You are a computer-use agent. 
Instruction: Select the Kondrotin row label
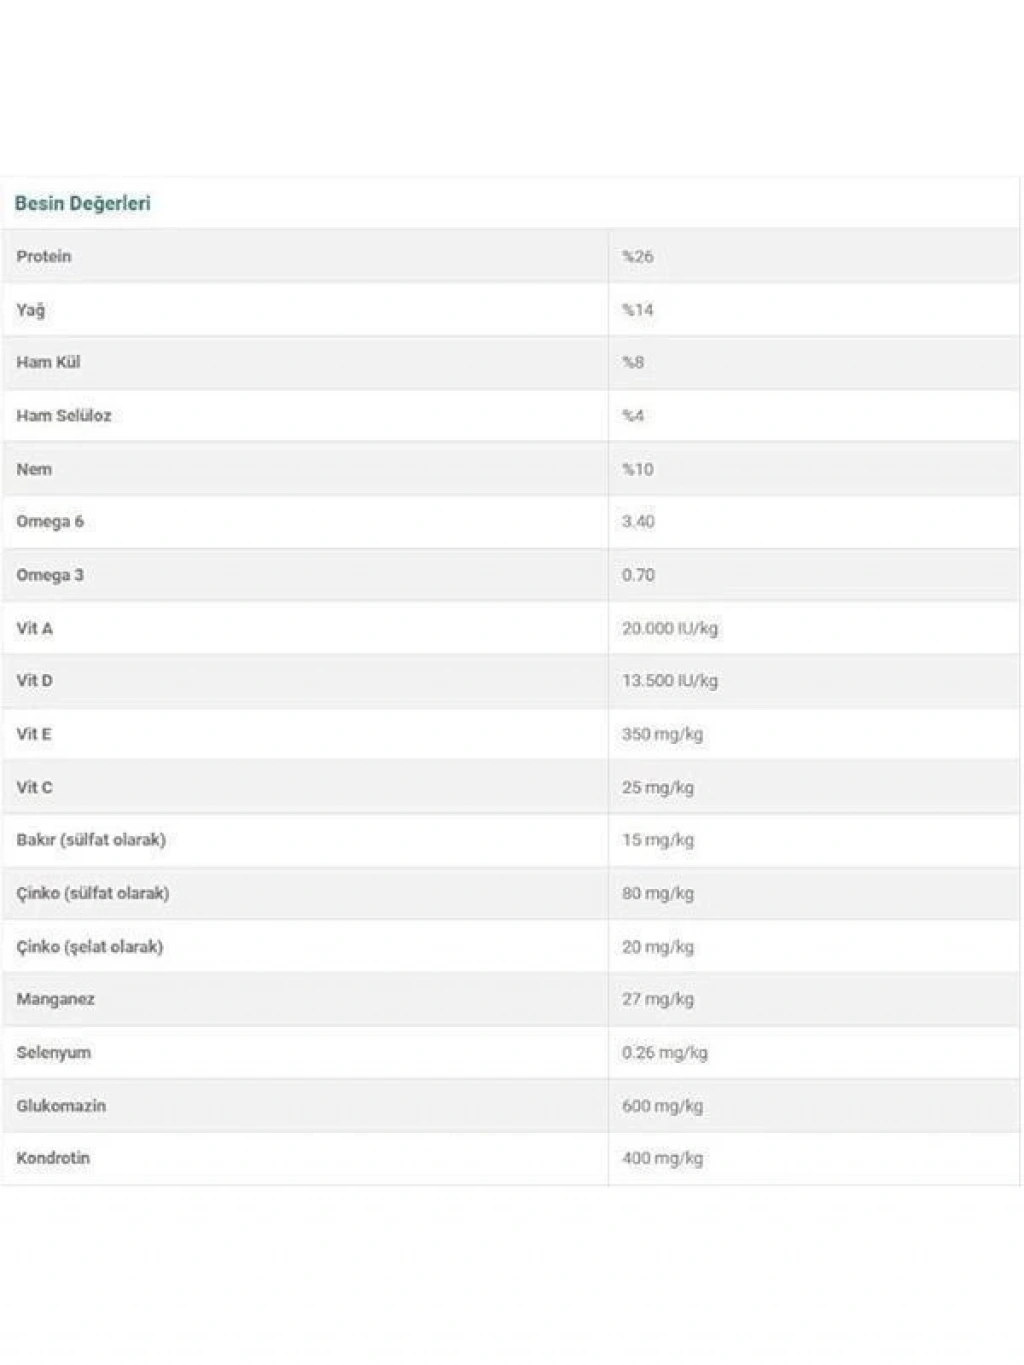[53, 1158]
